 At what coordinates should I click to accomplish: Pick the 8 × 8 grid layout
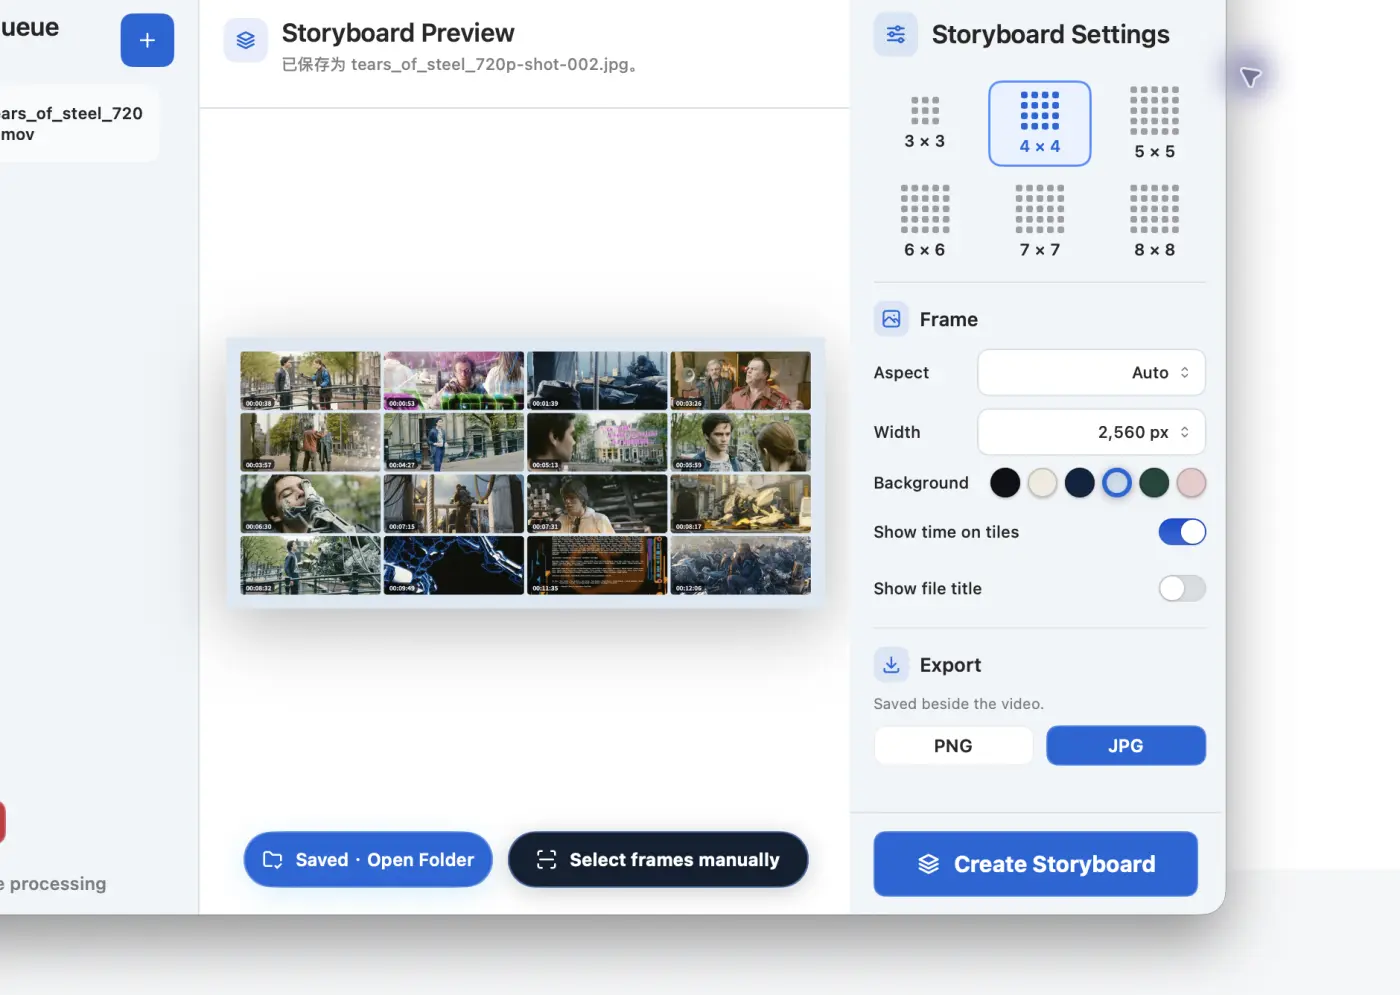pyautogui.click(x=1154, y=221)
